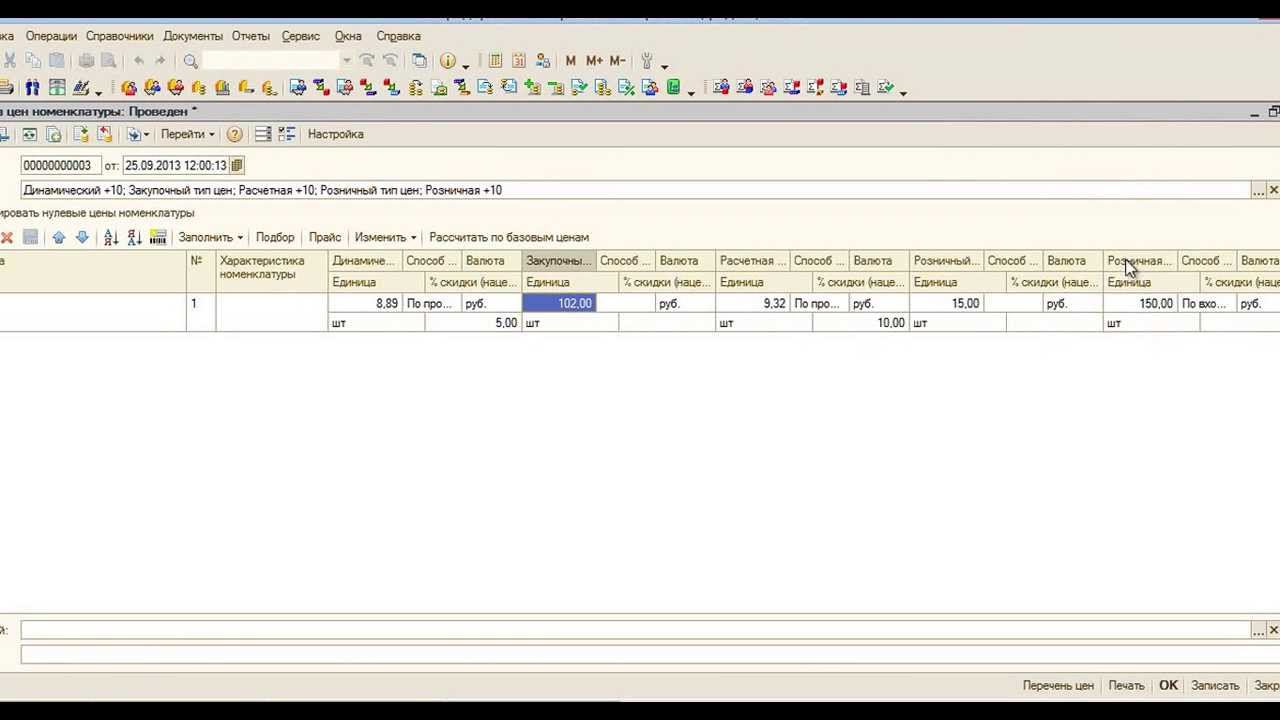
Task: Click the Настройка button
Action: pyautogui.click(x=336, y=134)
